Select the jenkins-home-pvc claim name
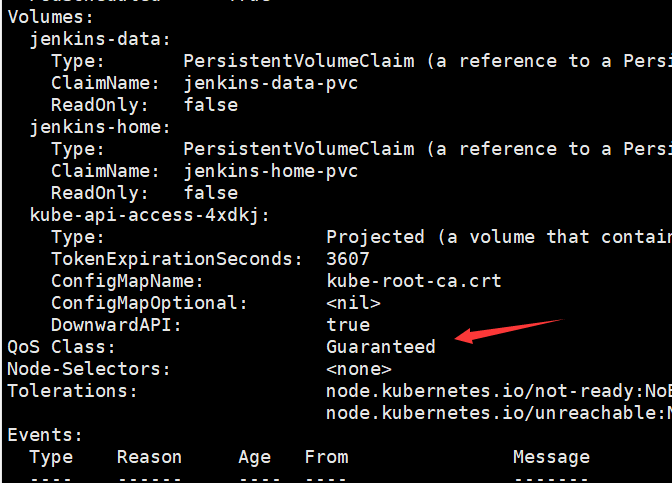 tap(271, 171)
